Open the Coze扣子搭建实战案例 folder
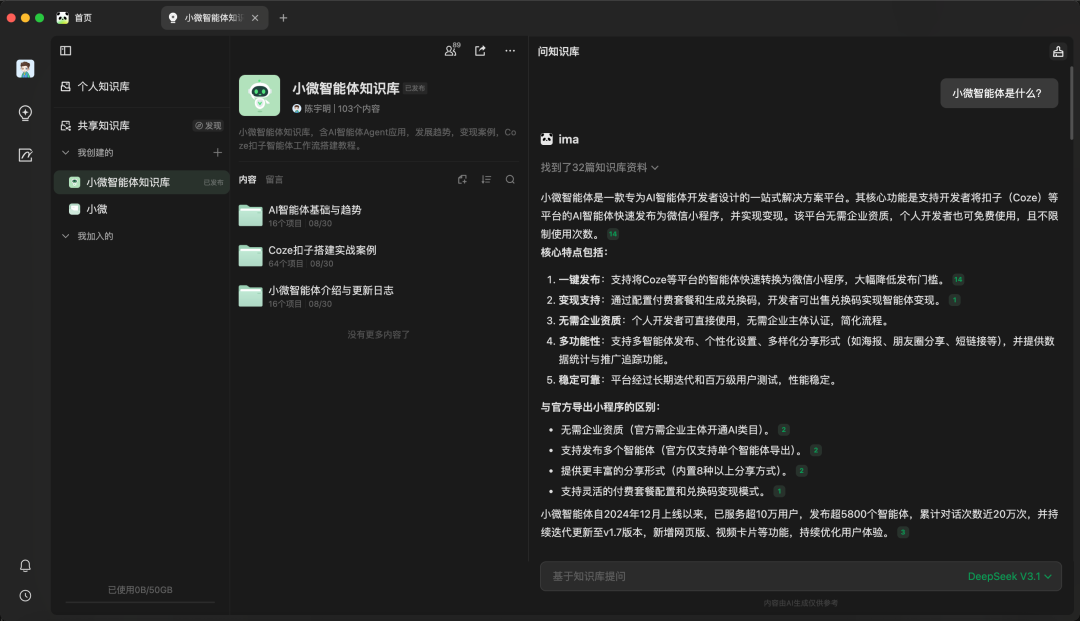This screenshot has height=621, width=1080. click(322, 250)
